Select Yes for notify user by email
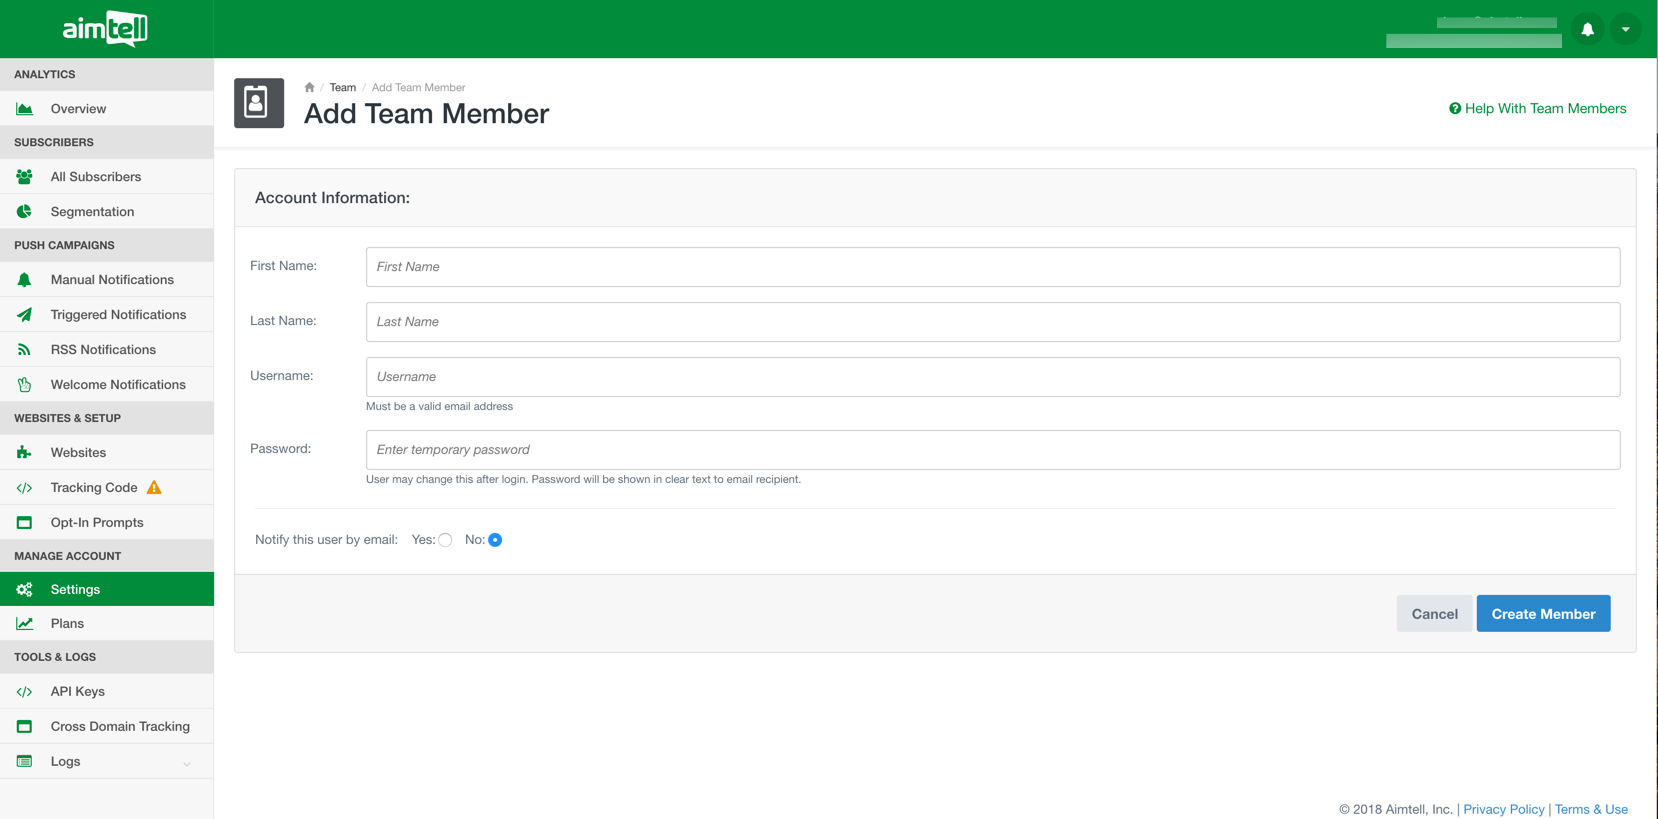1658x819 pixels. (x=445, y=540)
